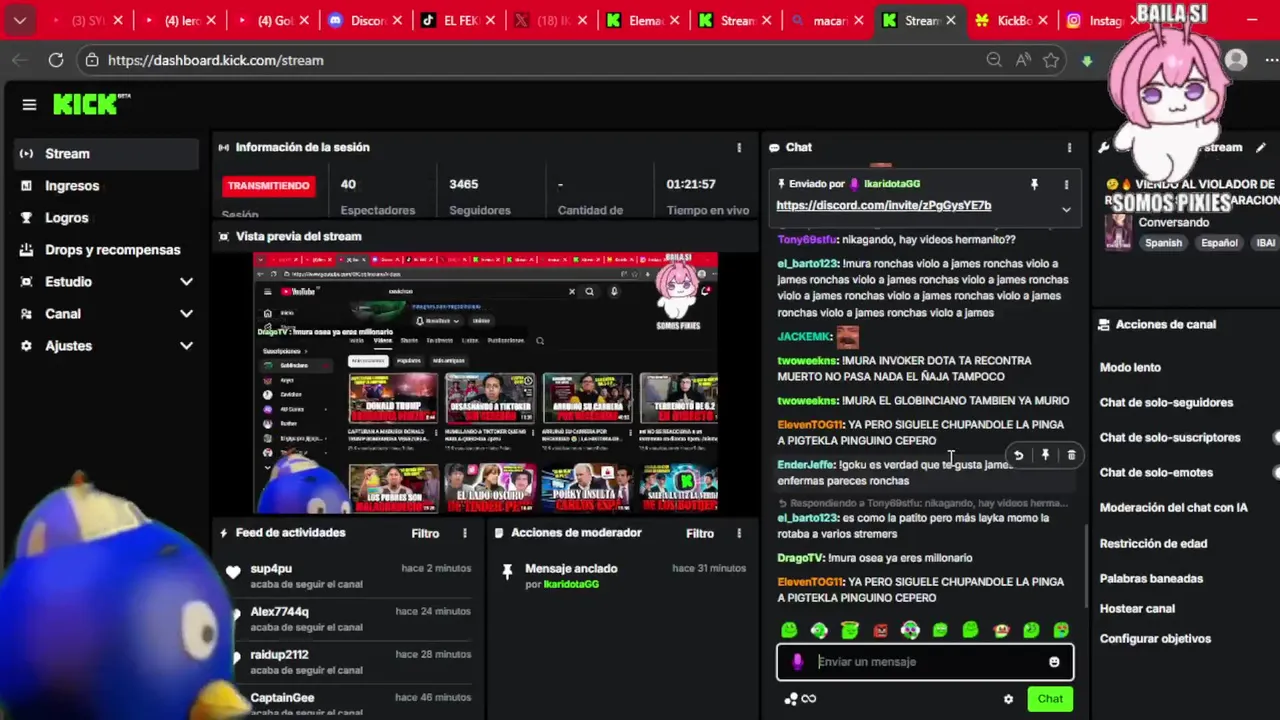This screenshot has width=1280, height=720.
Task: Insert the first green emote in quick bar
Action: (789, 630)
